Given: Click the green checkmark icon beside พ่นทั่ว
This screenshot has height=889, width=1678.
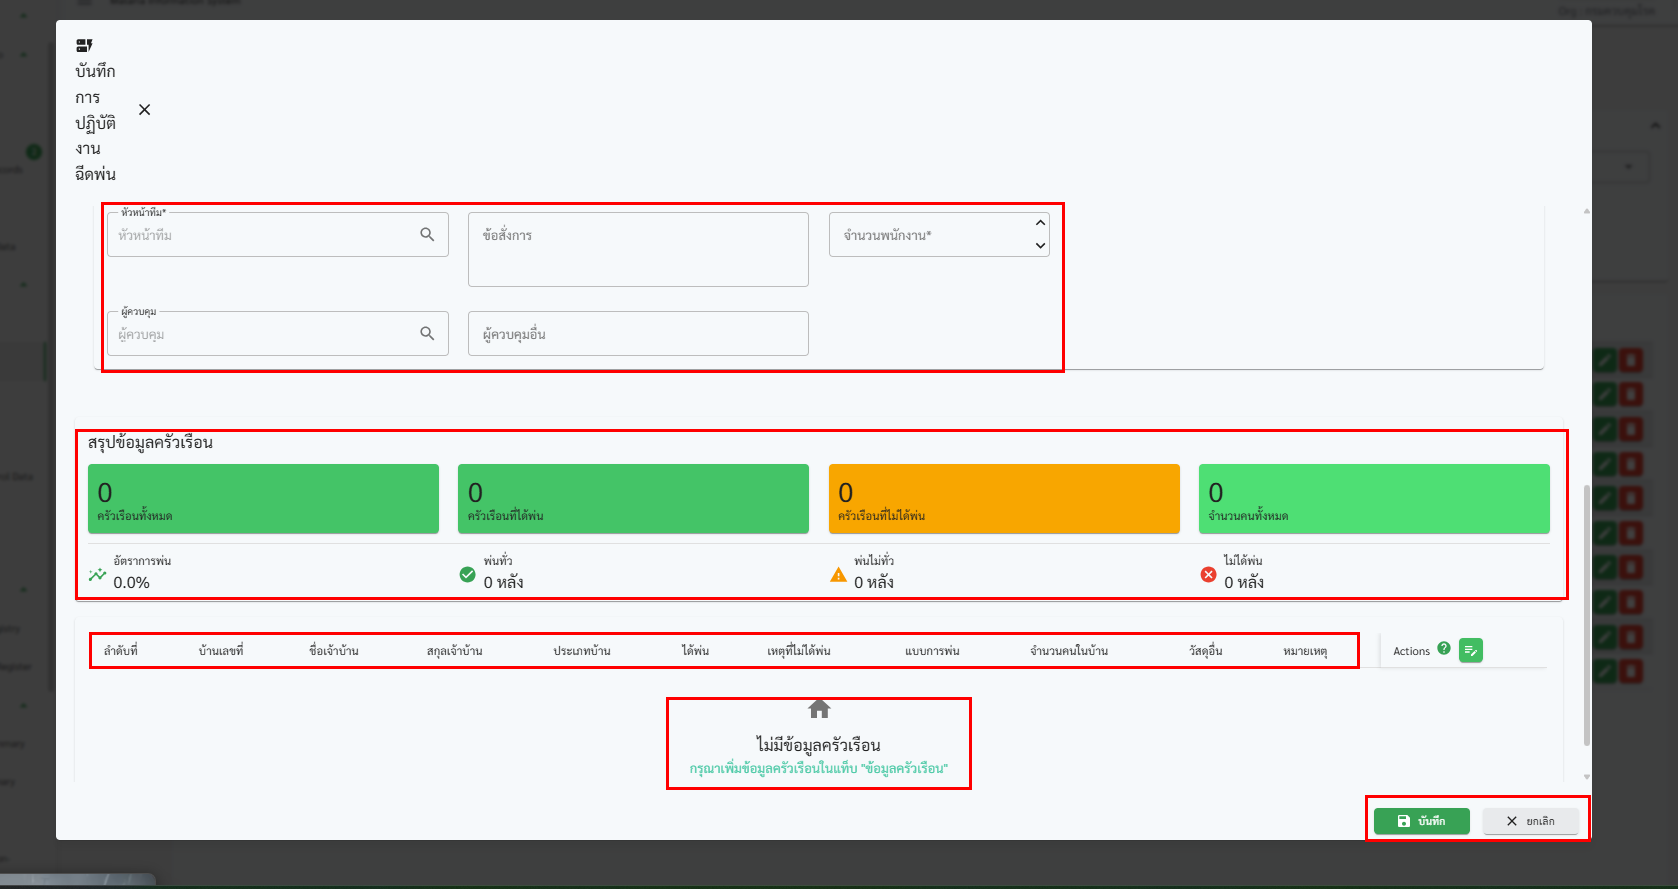Looking at the screenshot, I should coord(467,574).
